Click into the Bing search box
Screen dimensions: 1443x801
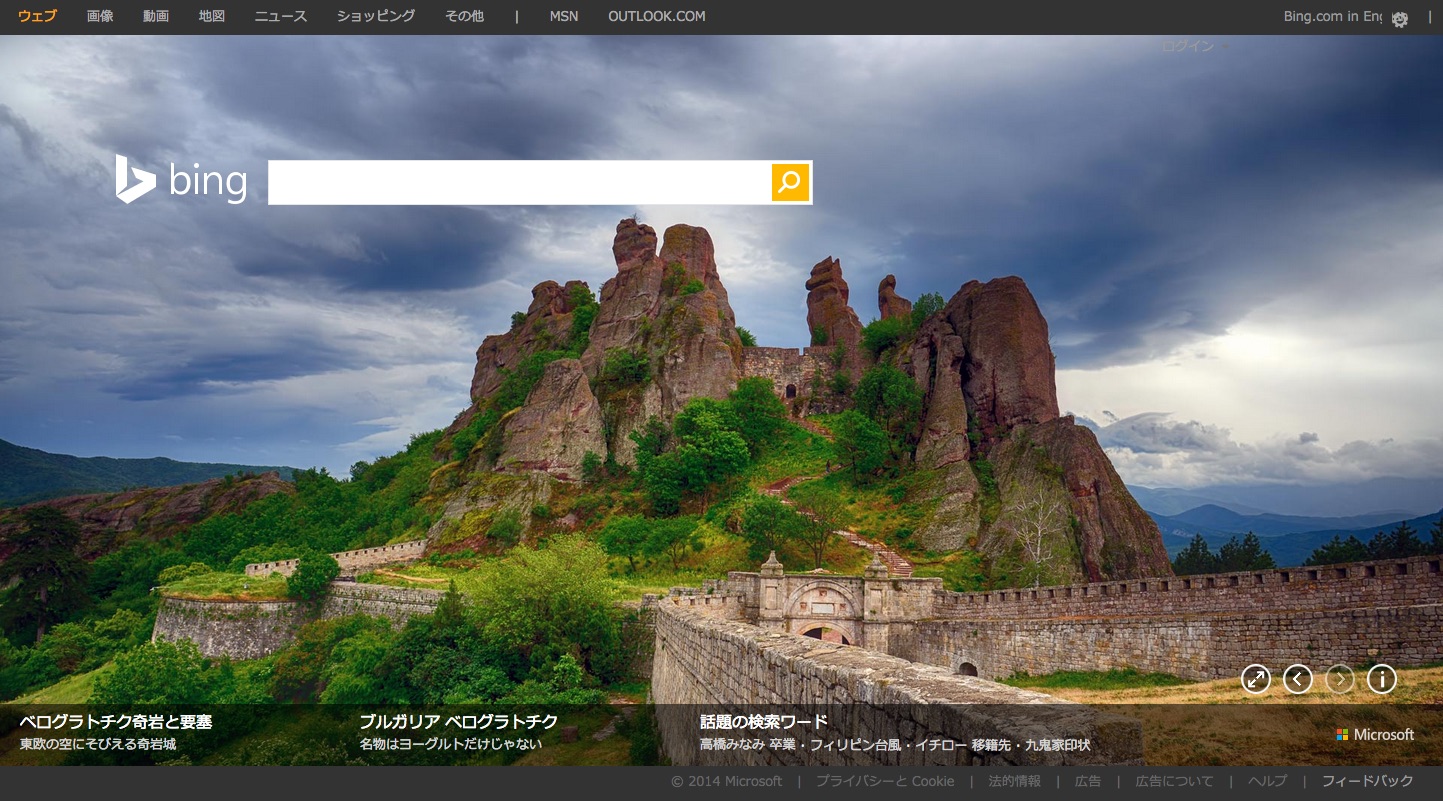(x=519, y=182)
